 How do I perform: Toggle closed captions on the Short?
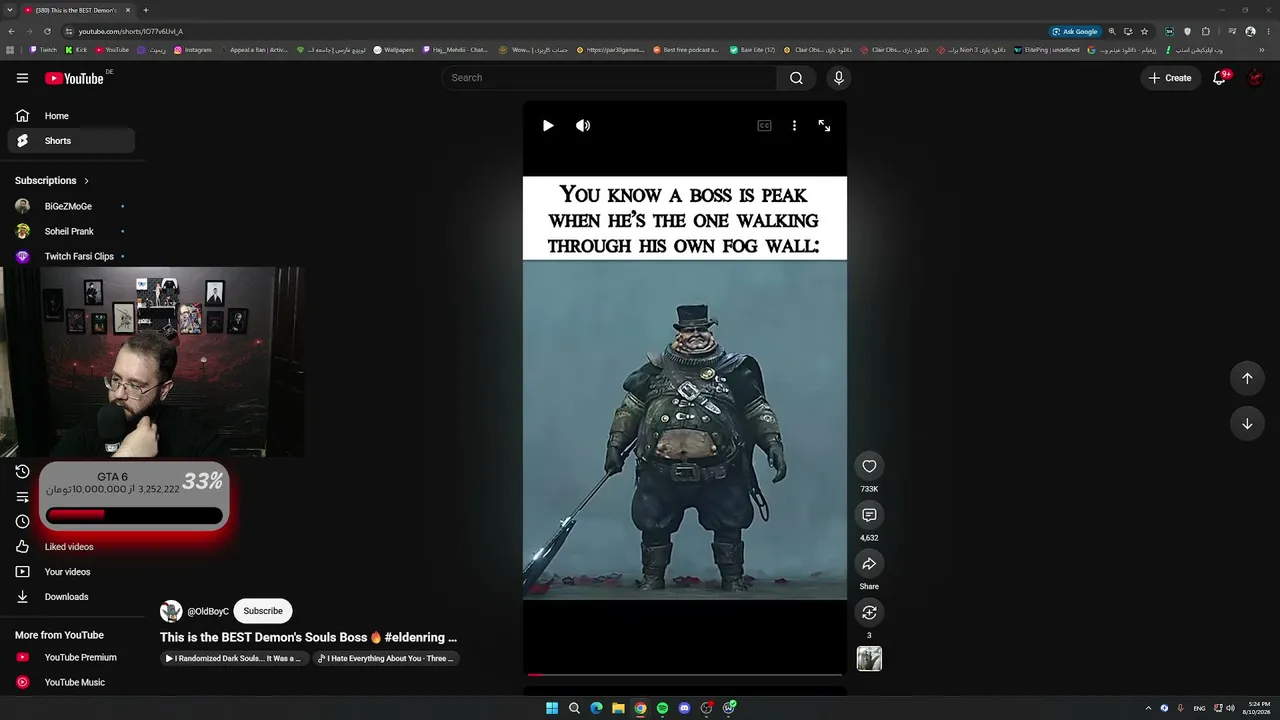click(764, 126)
